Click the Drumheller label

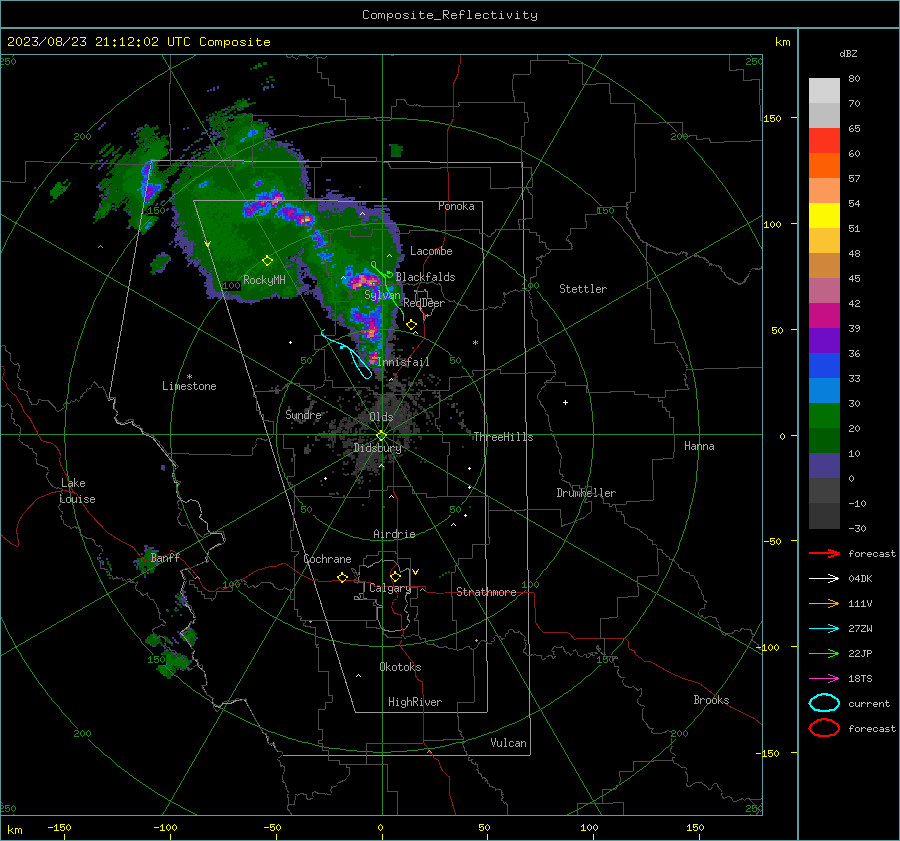tap(586, 493)
